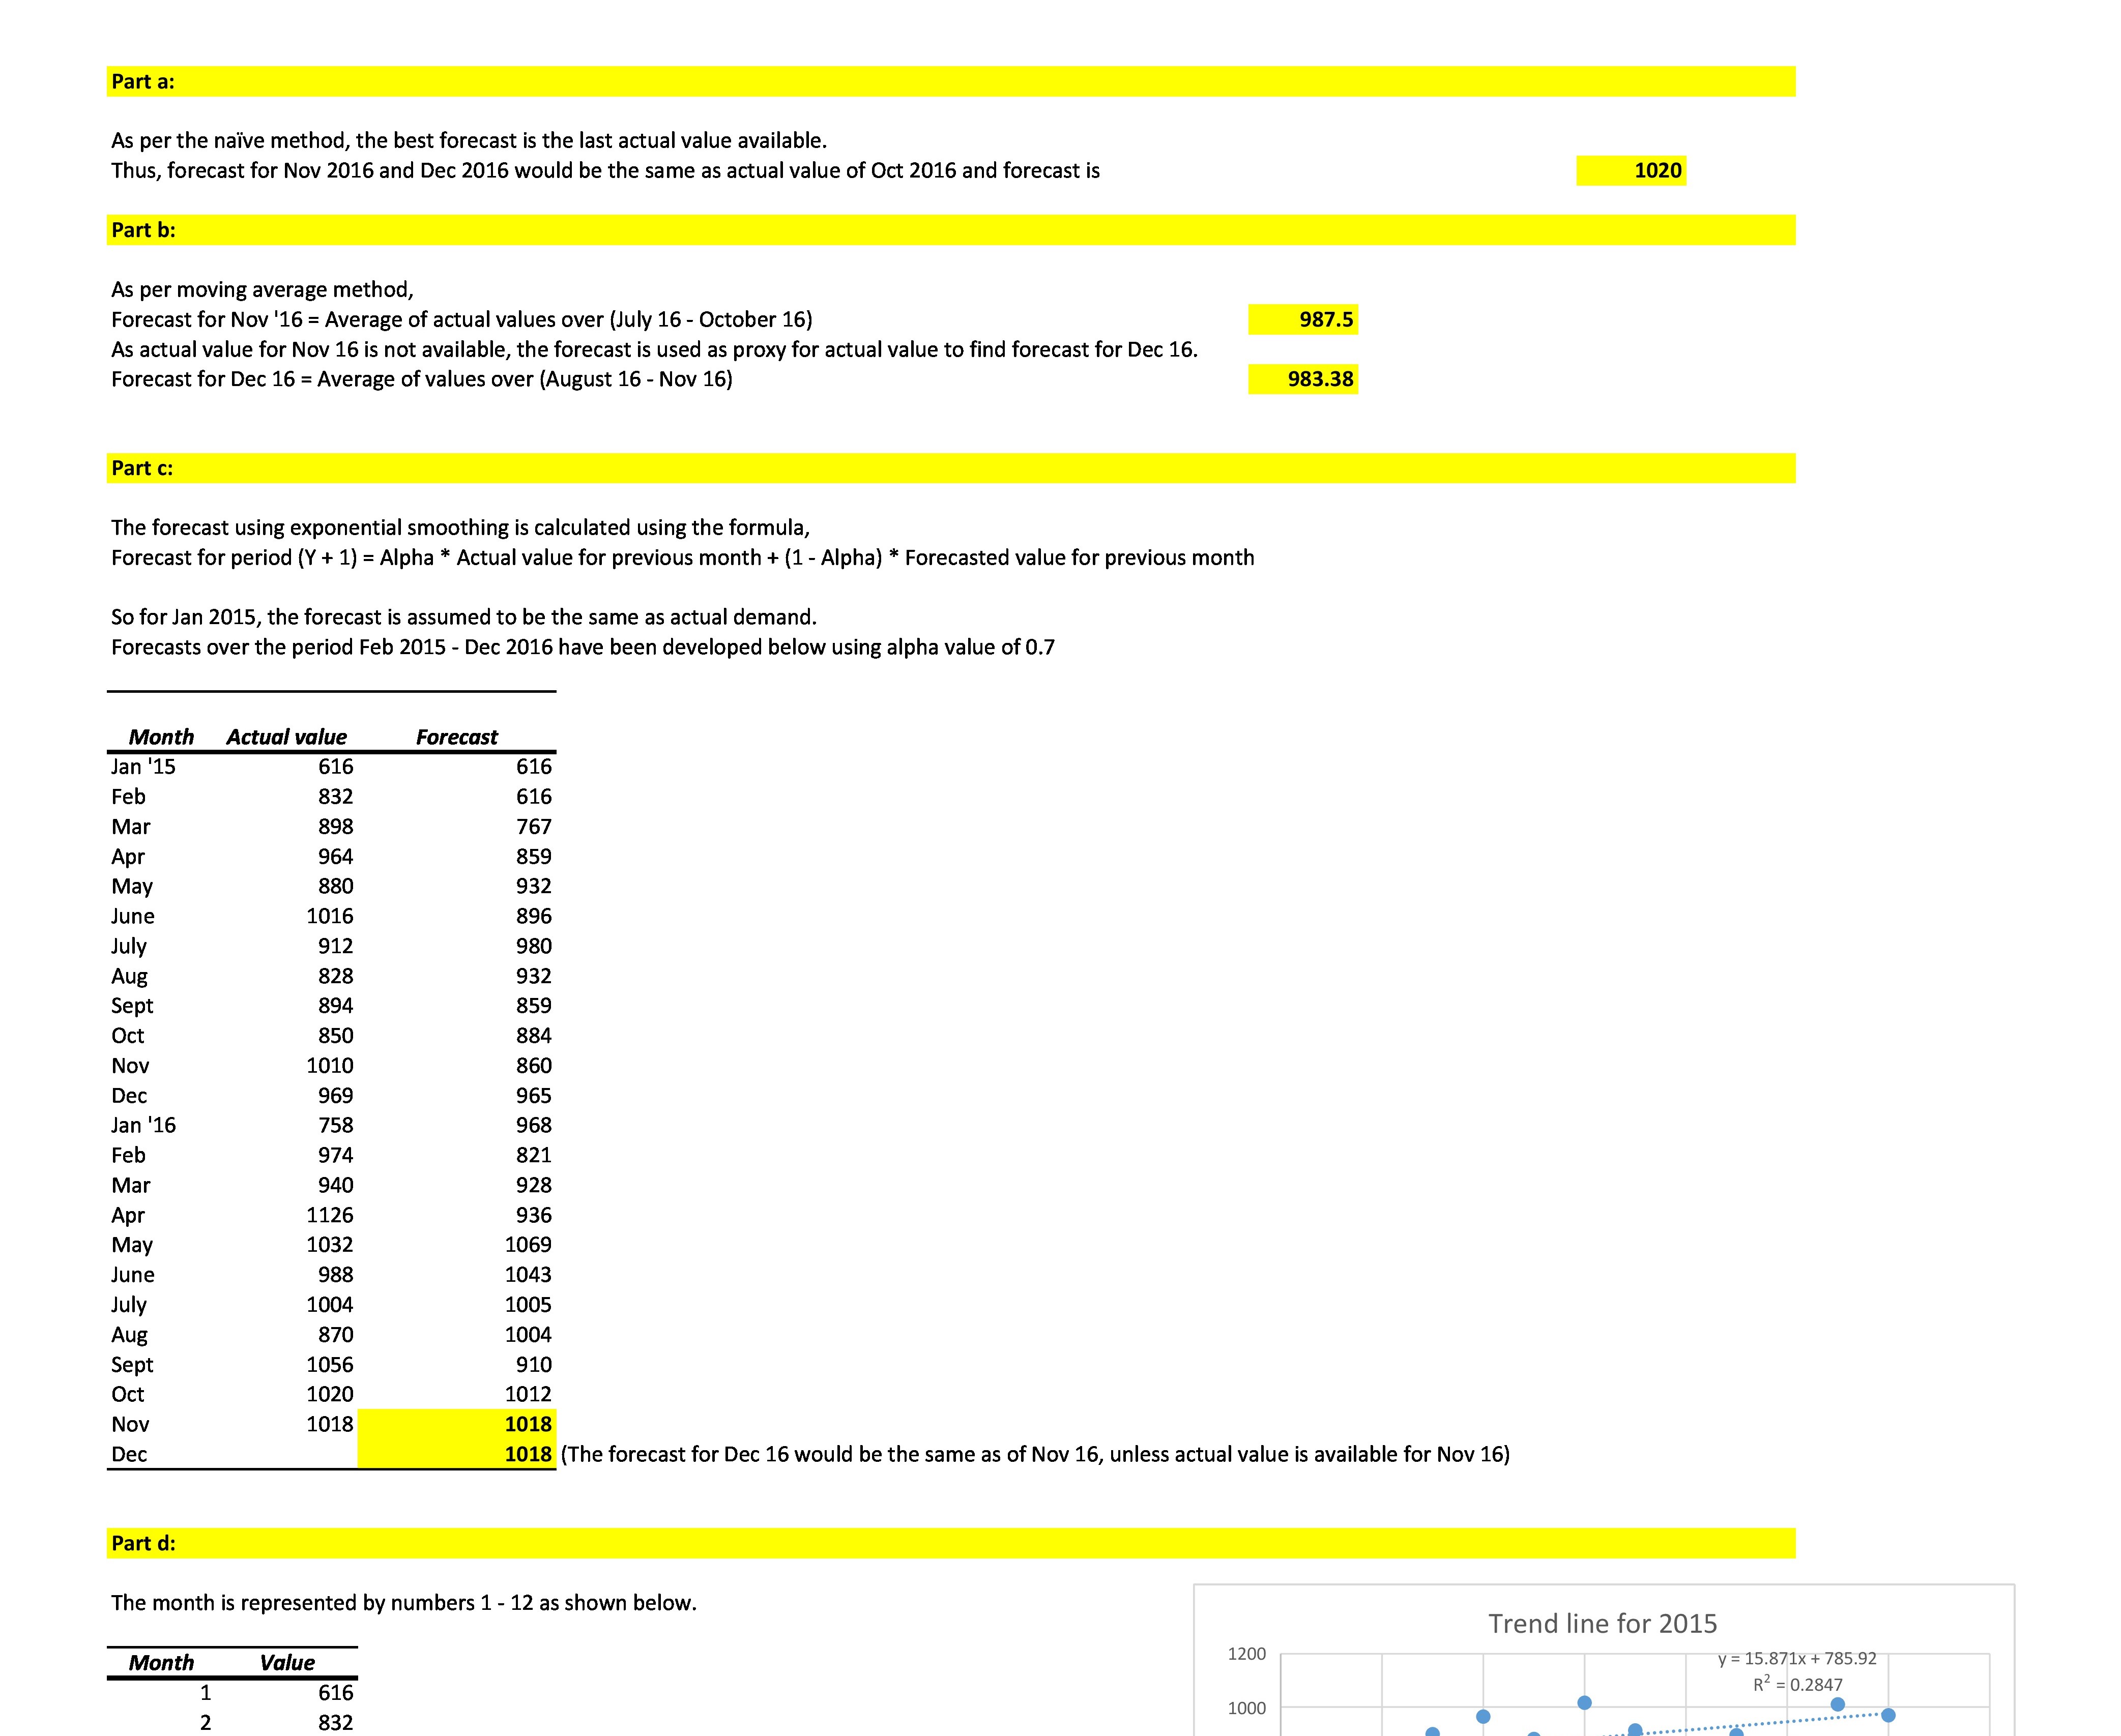Click the Trend line for 2015 chart title
The width and height of the screenshot is (2121, 1736).
[1602, 1623]
